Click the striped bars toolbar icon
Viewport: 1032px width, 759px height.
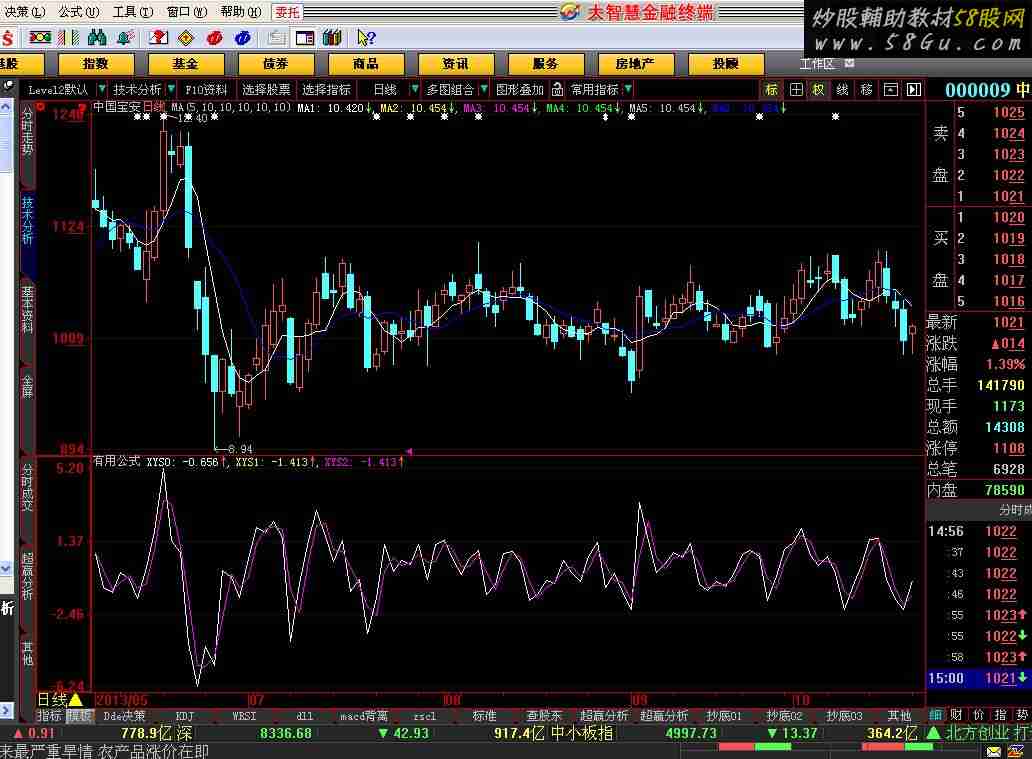[x=68, y=38]
